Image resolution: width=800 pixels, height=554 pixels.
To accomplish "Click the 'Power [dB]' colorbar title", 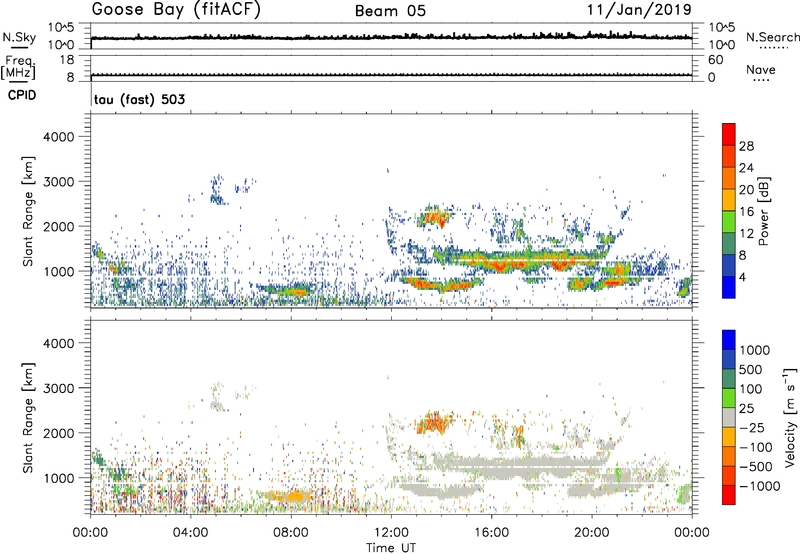I will [763, 211].
